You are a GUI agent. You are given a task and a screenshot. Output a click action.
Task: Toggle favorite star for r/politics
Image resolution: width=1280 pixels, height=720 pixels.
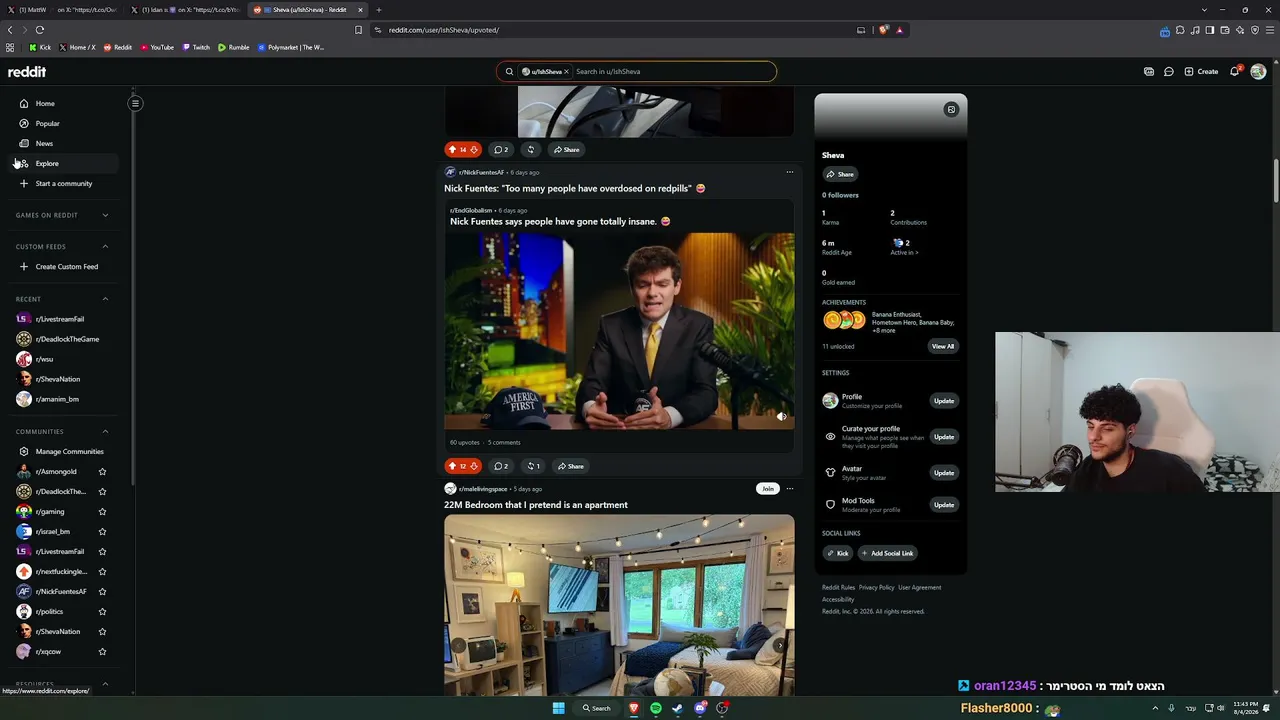tap(102, 611)
